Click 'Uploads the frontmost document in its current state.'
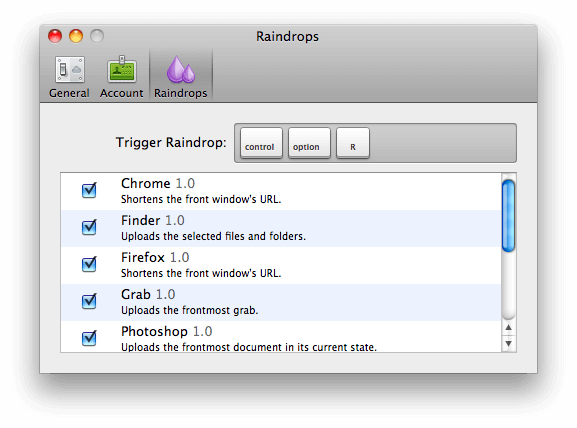Image resolution: width=577 pixels, height=428 pixels. click(249, 347)
